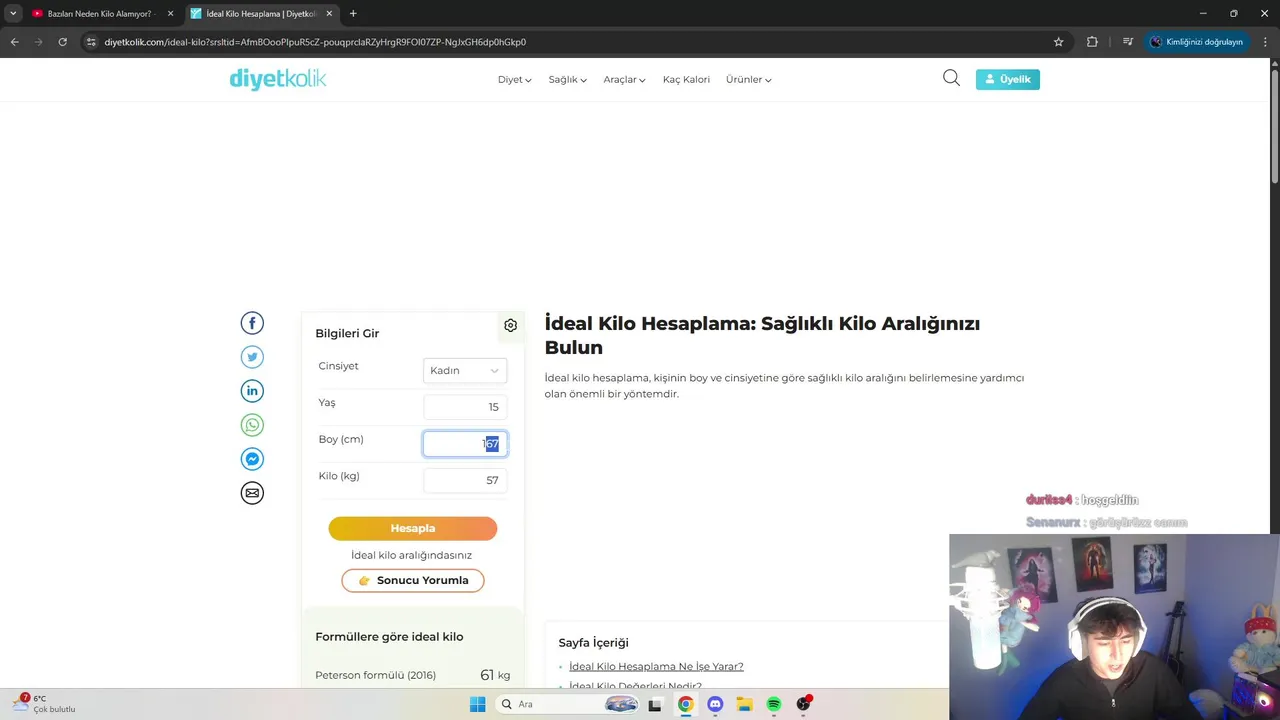View site information icon in address bar
1280x720 pixels.
(91, 42)
